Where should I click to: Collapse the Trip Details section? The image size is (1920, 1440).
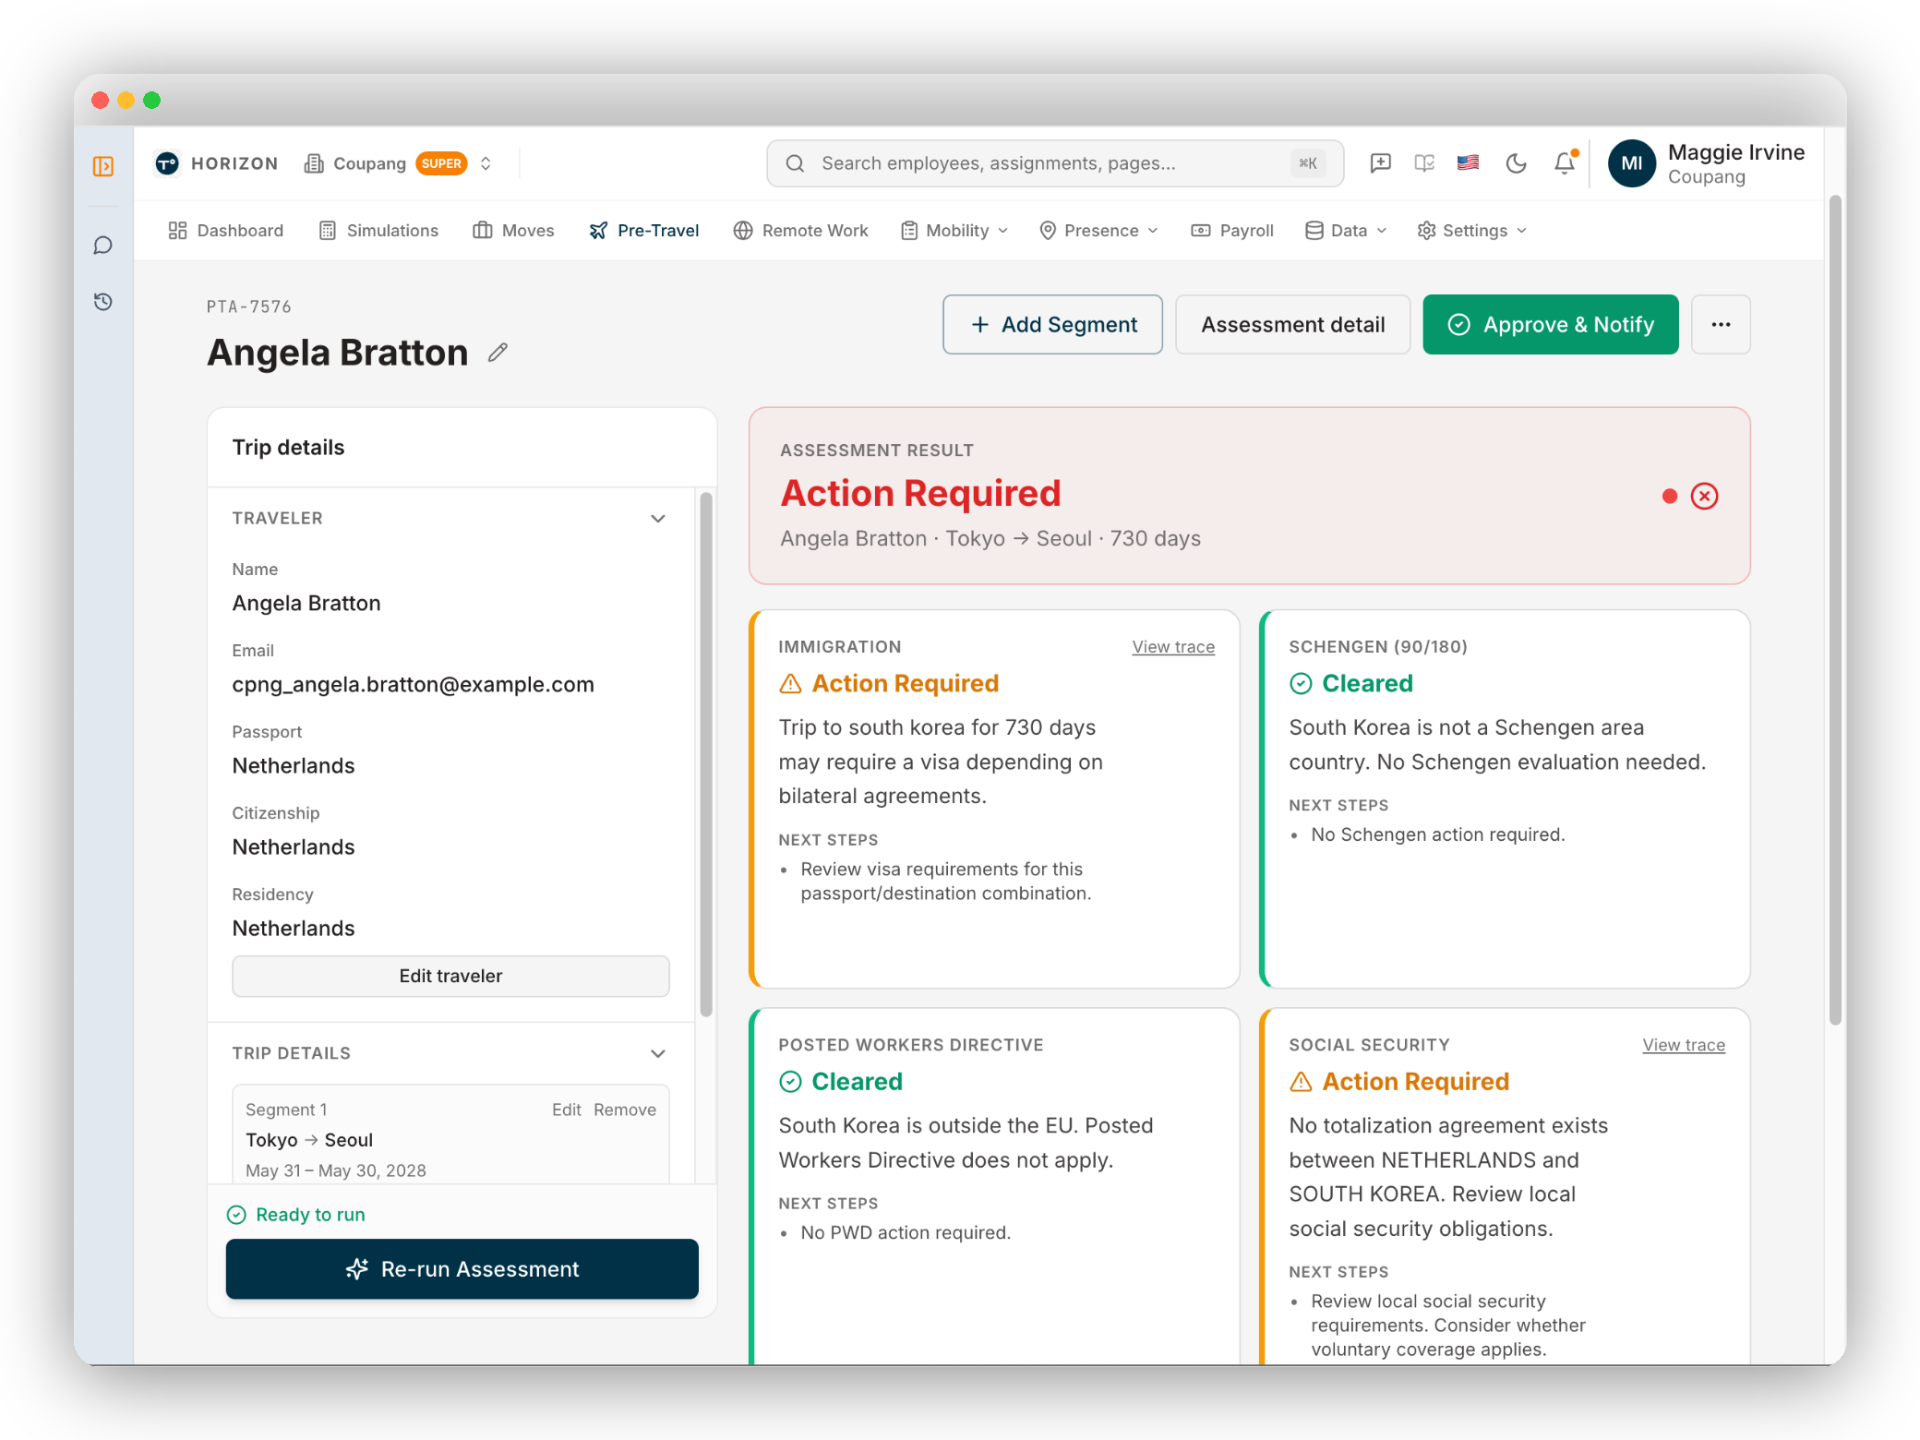[x=657, y=1053]
